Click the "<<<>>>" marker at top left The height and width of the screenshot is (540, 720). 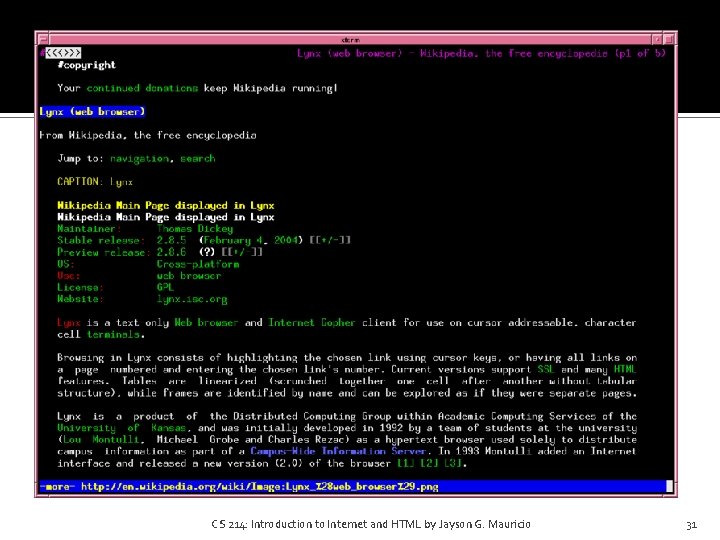point(63,53)
